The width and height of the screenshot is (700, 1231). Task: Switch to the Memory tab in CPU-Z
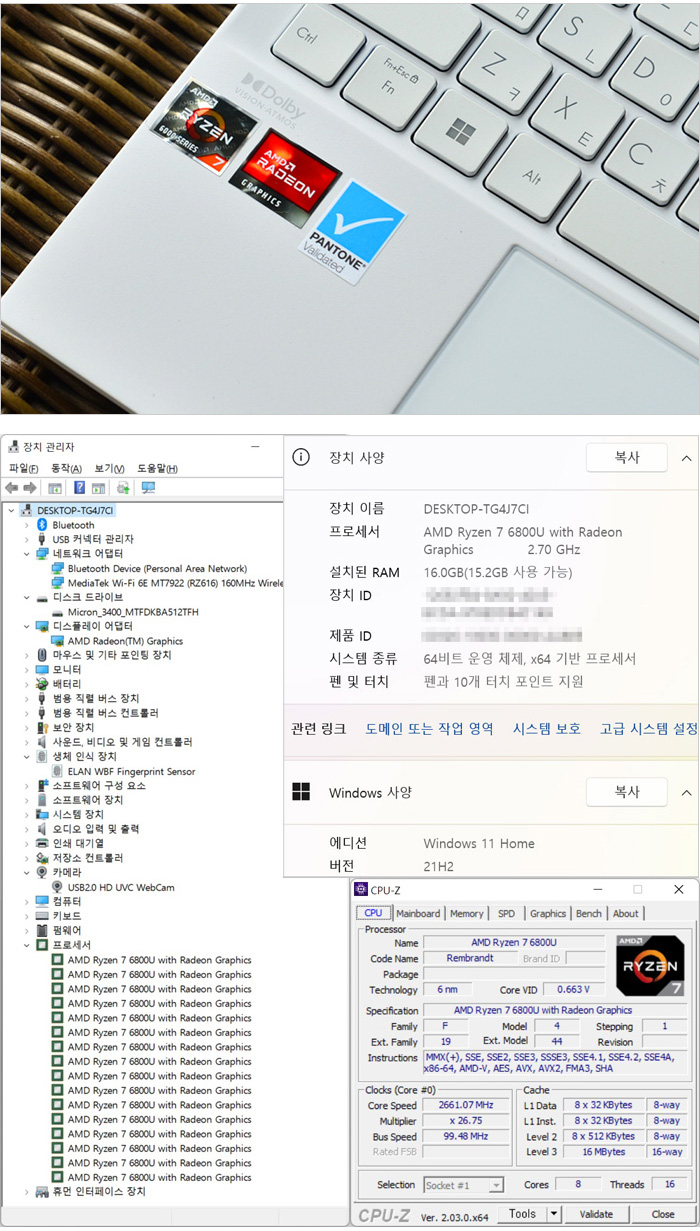pyautogui.click(x=466, y=913)
